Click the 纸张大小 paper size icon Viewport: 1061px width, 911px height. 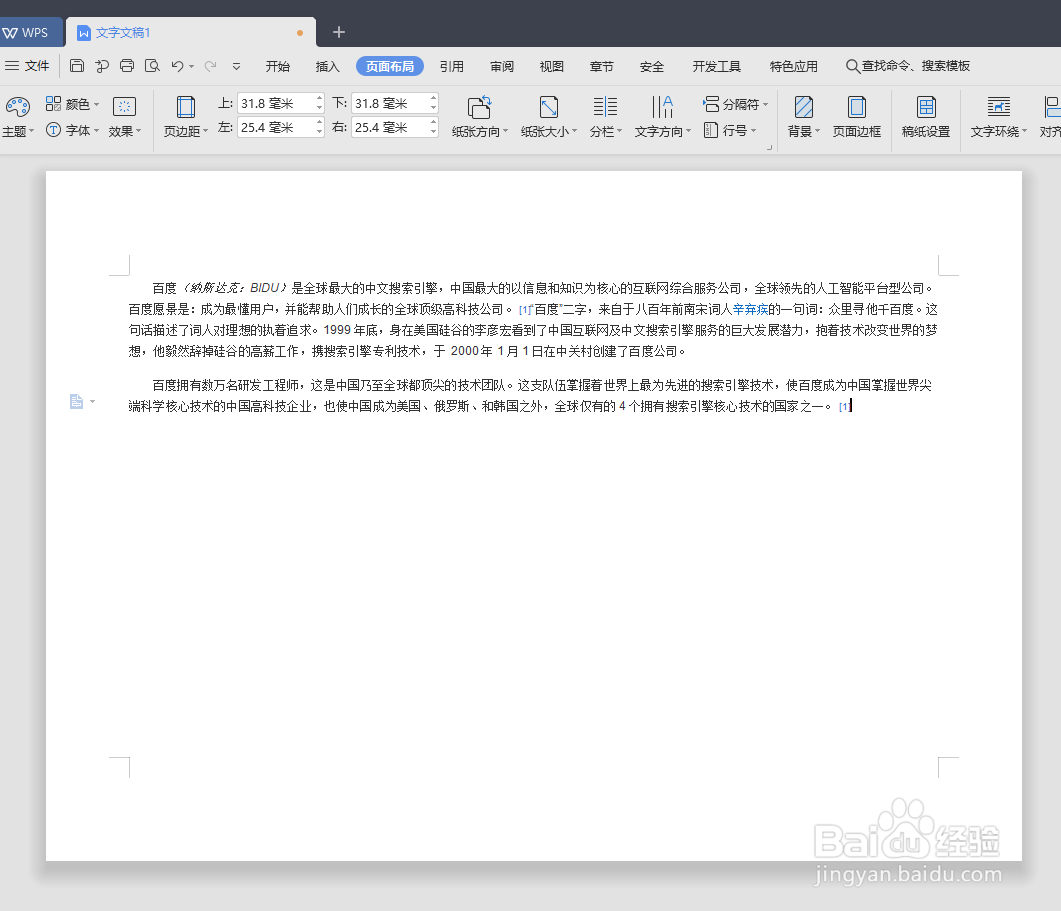click(549, 107)
